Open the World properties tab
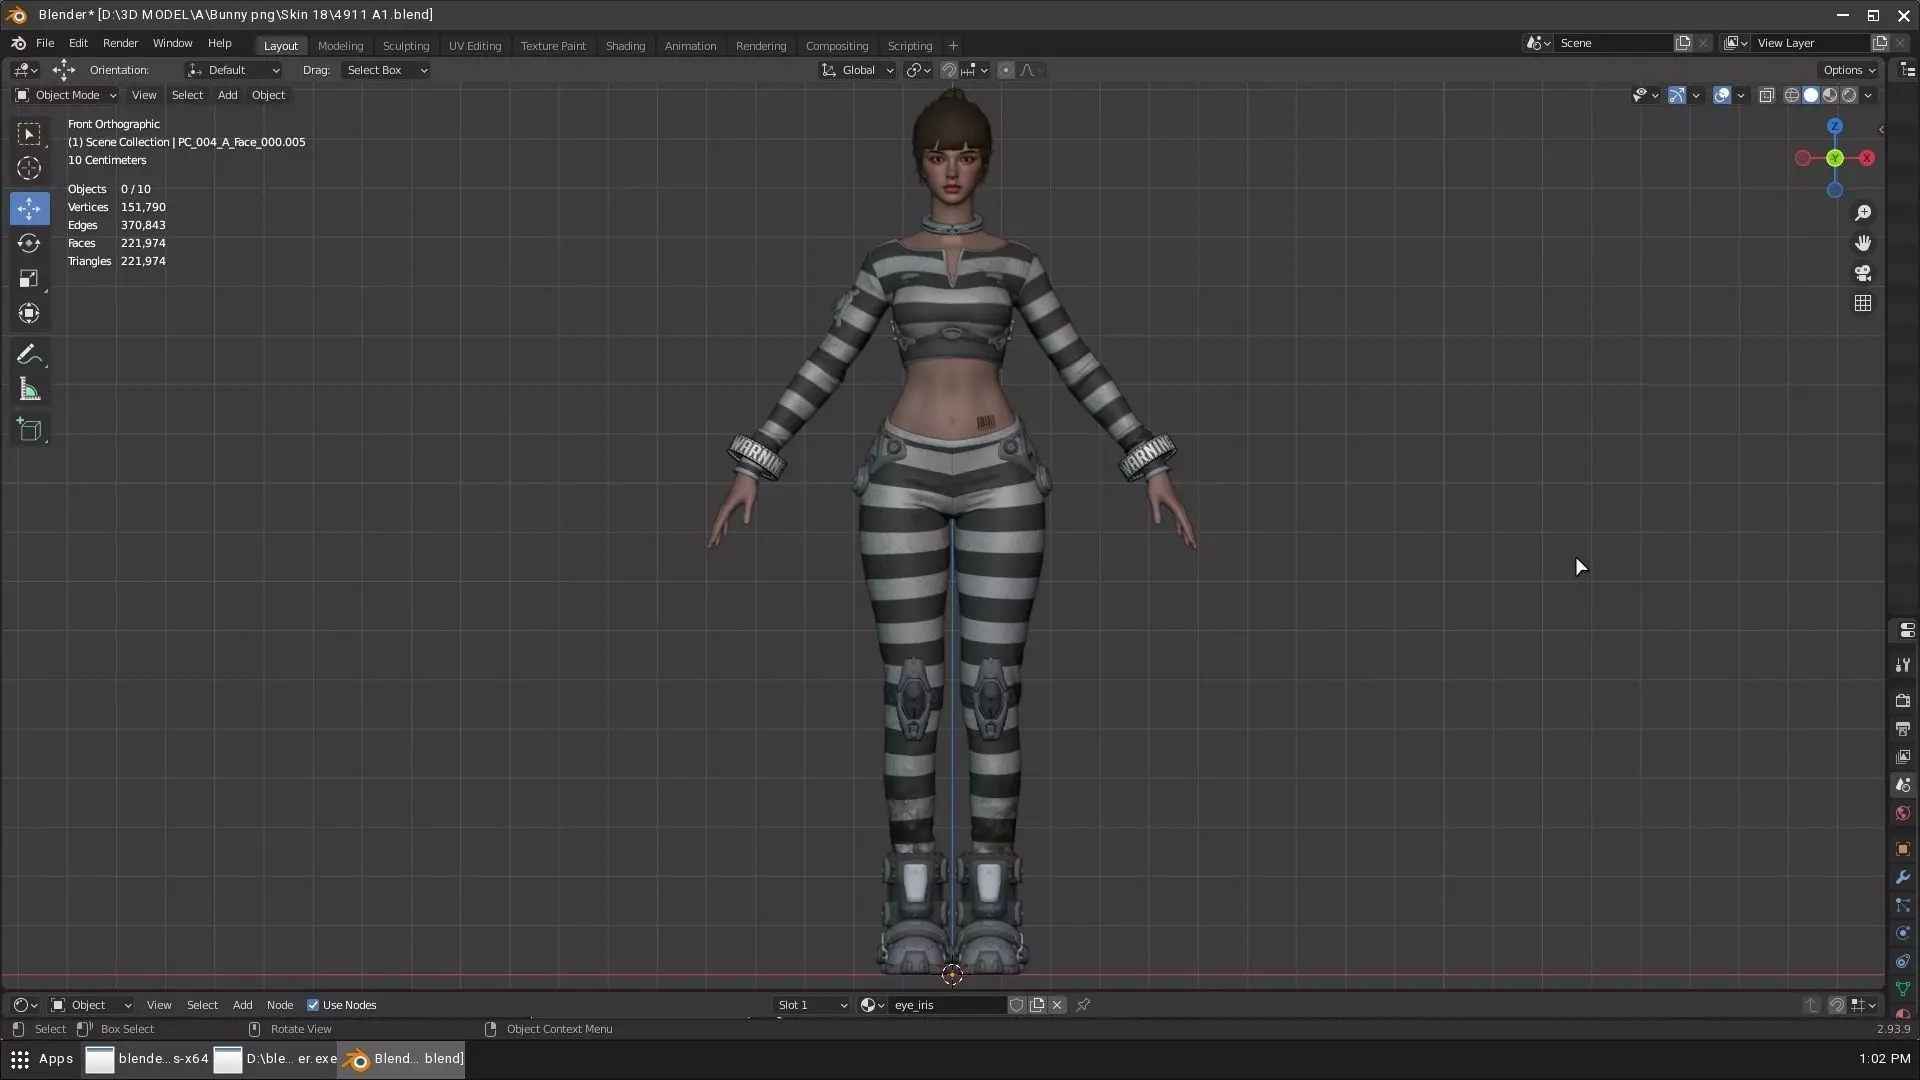The image size is (1920, 1080). tap(1902, 813)
